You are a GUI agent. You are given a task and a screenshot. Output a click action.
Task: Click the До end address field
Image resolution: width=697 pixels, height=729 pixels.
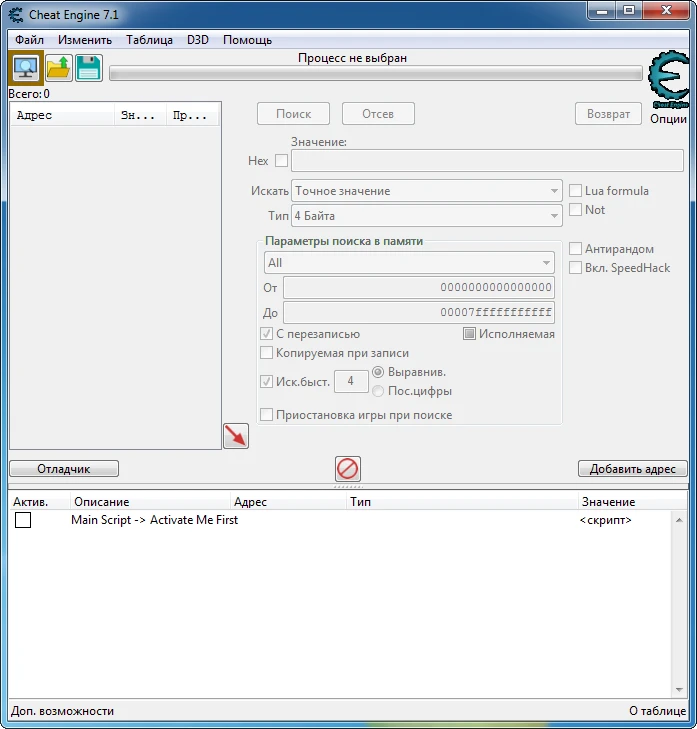(418, 312)
